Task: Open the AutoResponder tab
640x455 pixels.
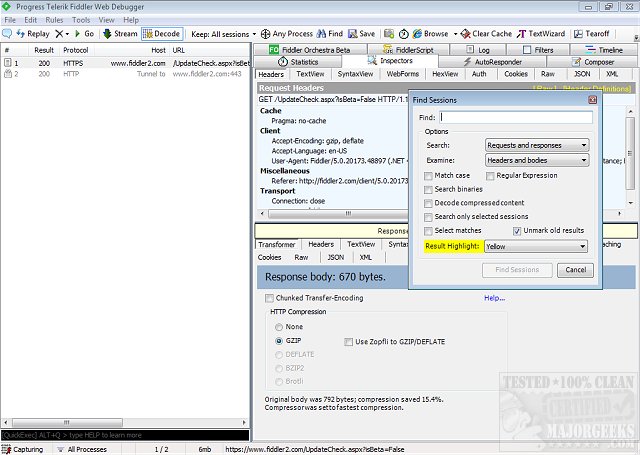Action: tap(492, 62)
